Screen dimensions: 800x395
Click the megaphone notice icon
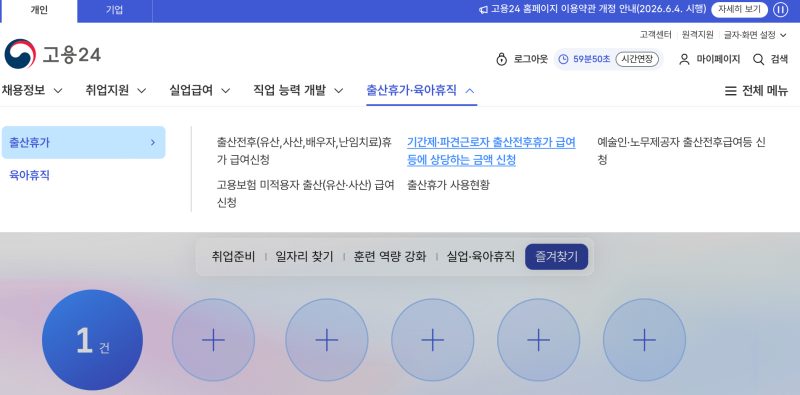[x=483, y=10]
